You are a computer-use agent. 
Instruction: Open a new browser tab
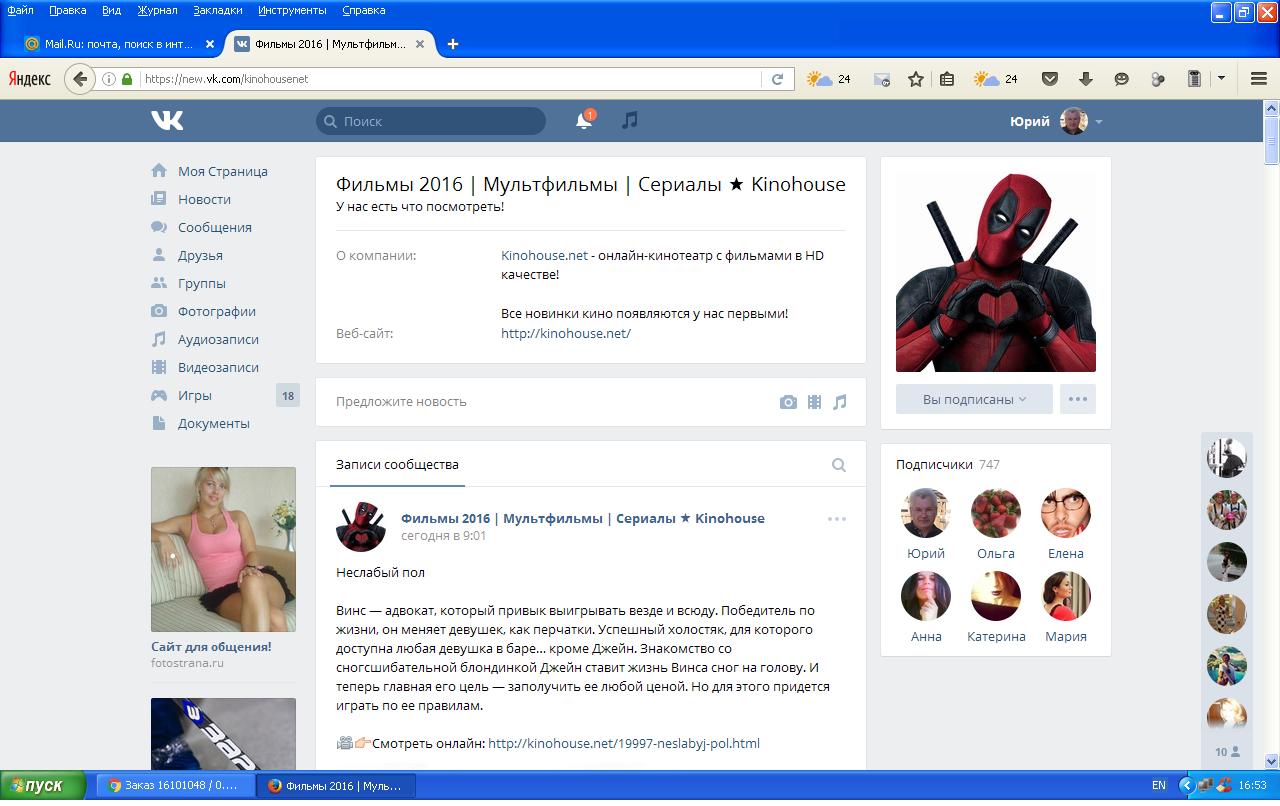[453, 44]
